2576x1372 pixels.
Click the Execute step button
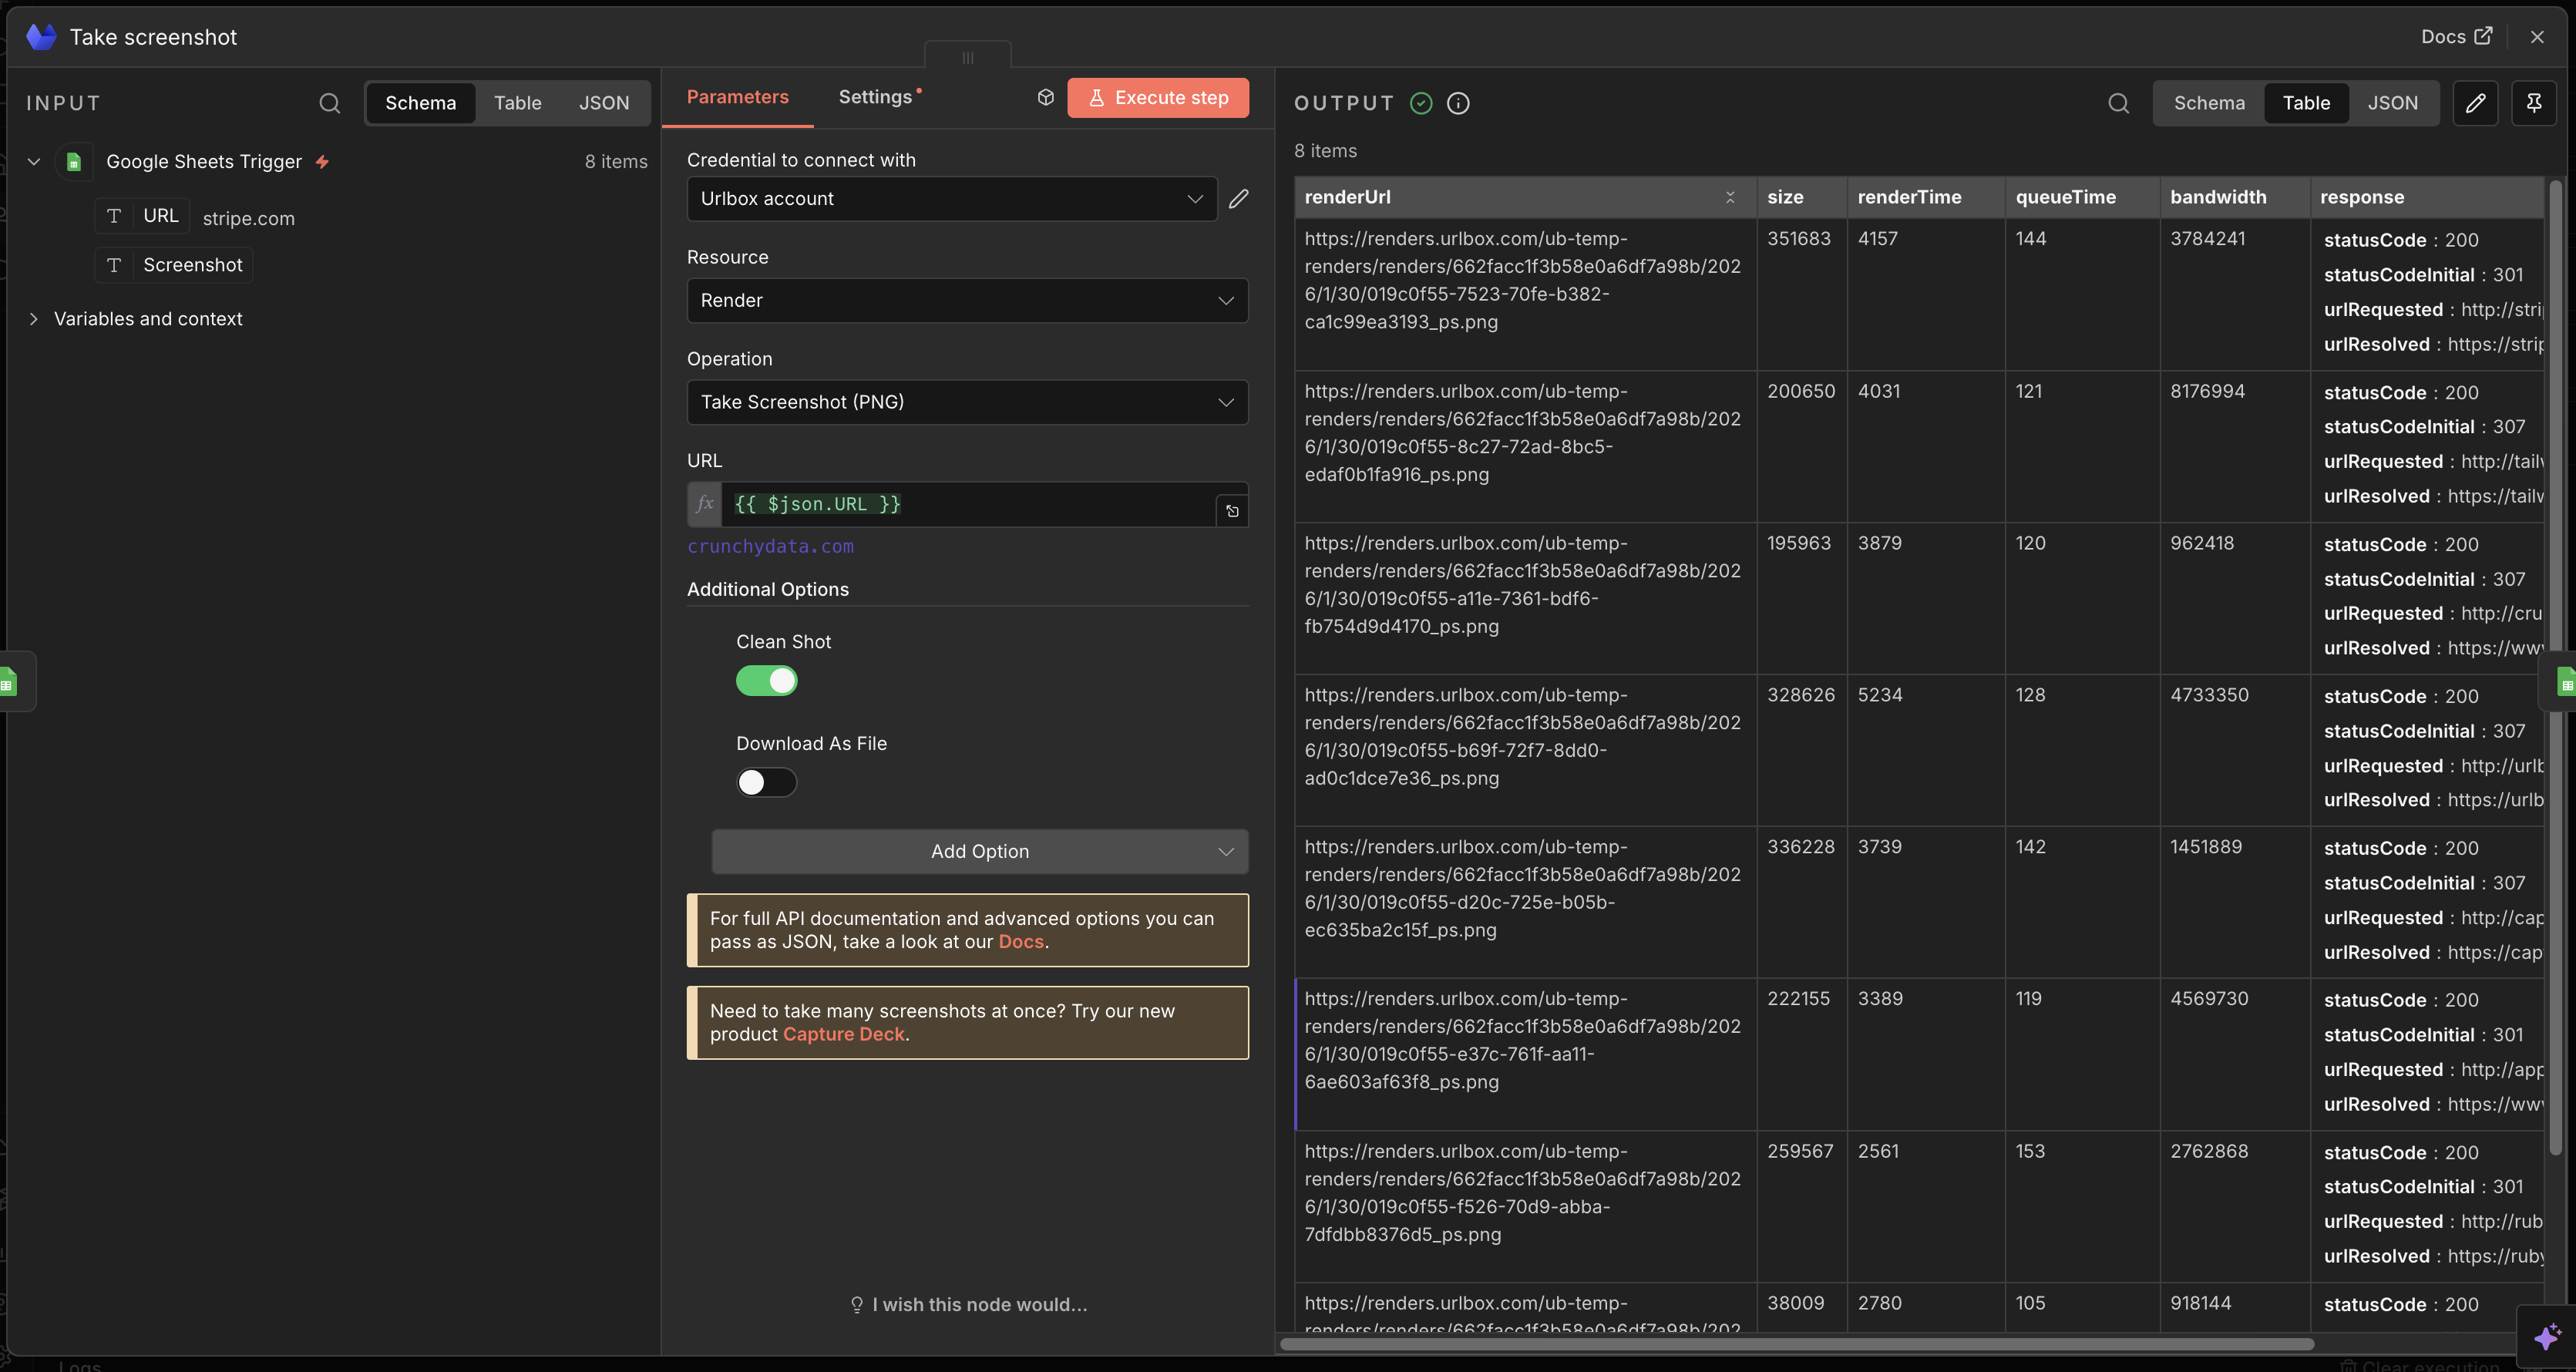[x=1157, y=97]
